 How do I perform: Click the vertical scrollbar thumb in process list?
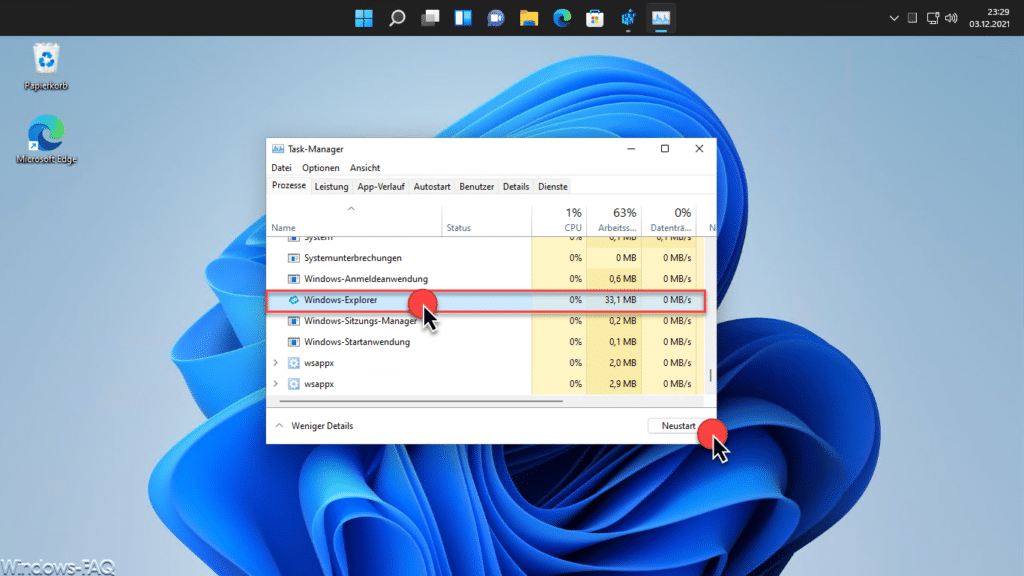click(710, 375)
